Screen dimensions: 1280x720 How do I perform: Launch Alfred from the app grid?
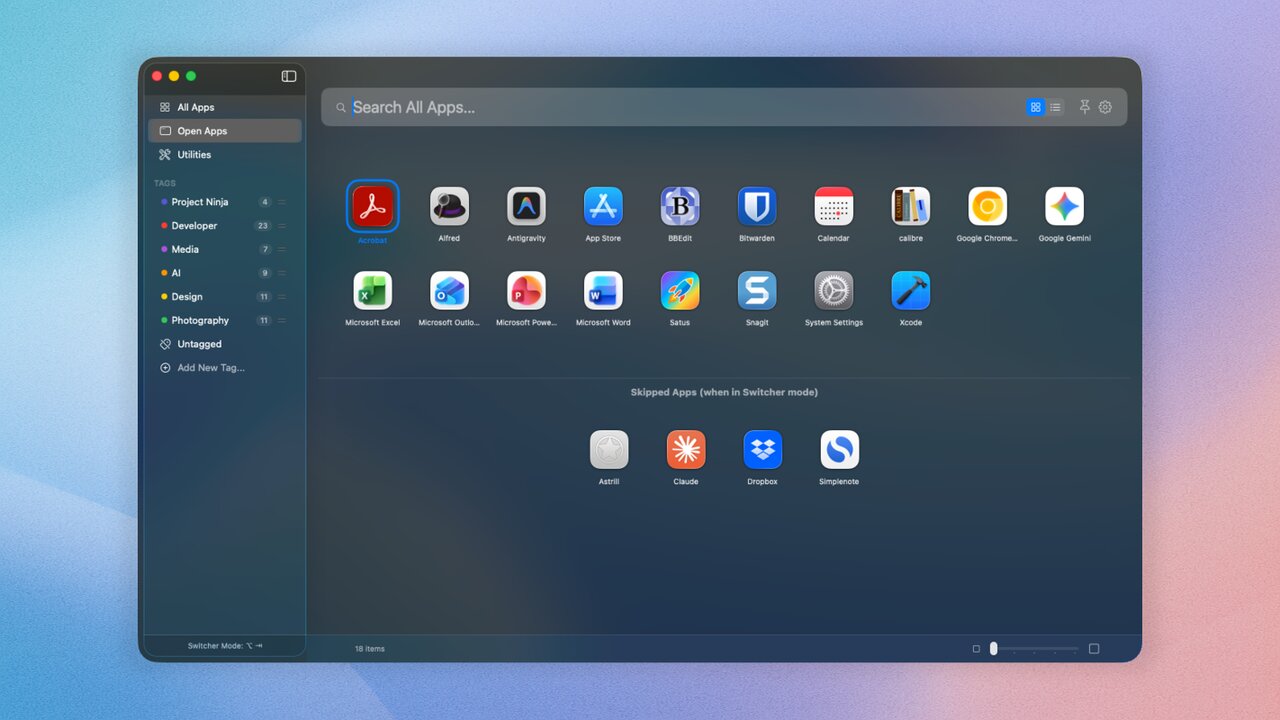(449, 206)
